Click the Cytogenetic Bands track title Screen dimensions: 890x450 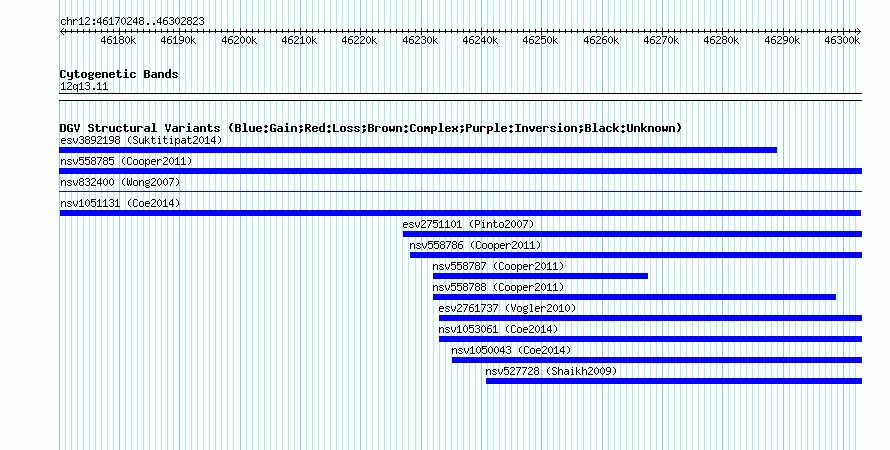tap(119, 74)
